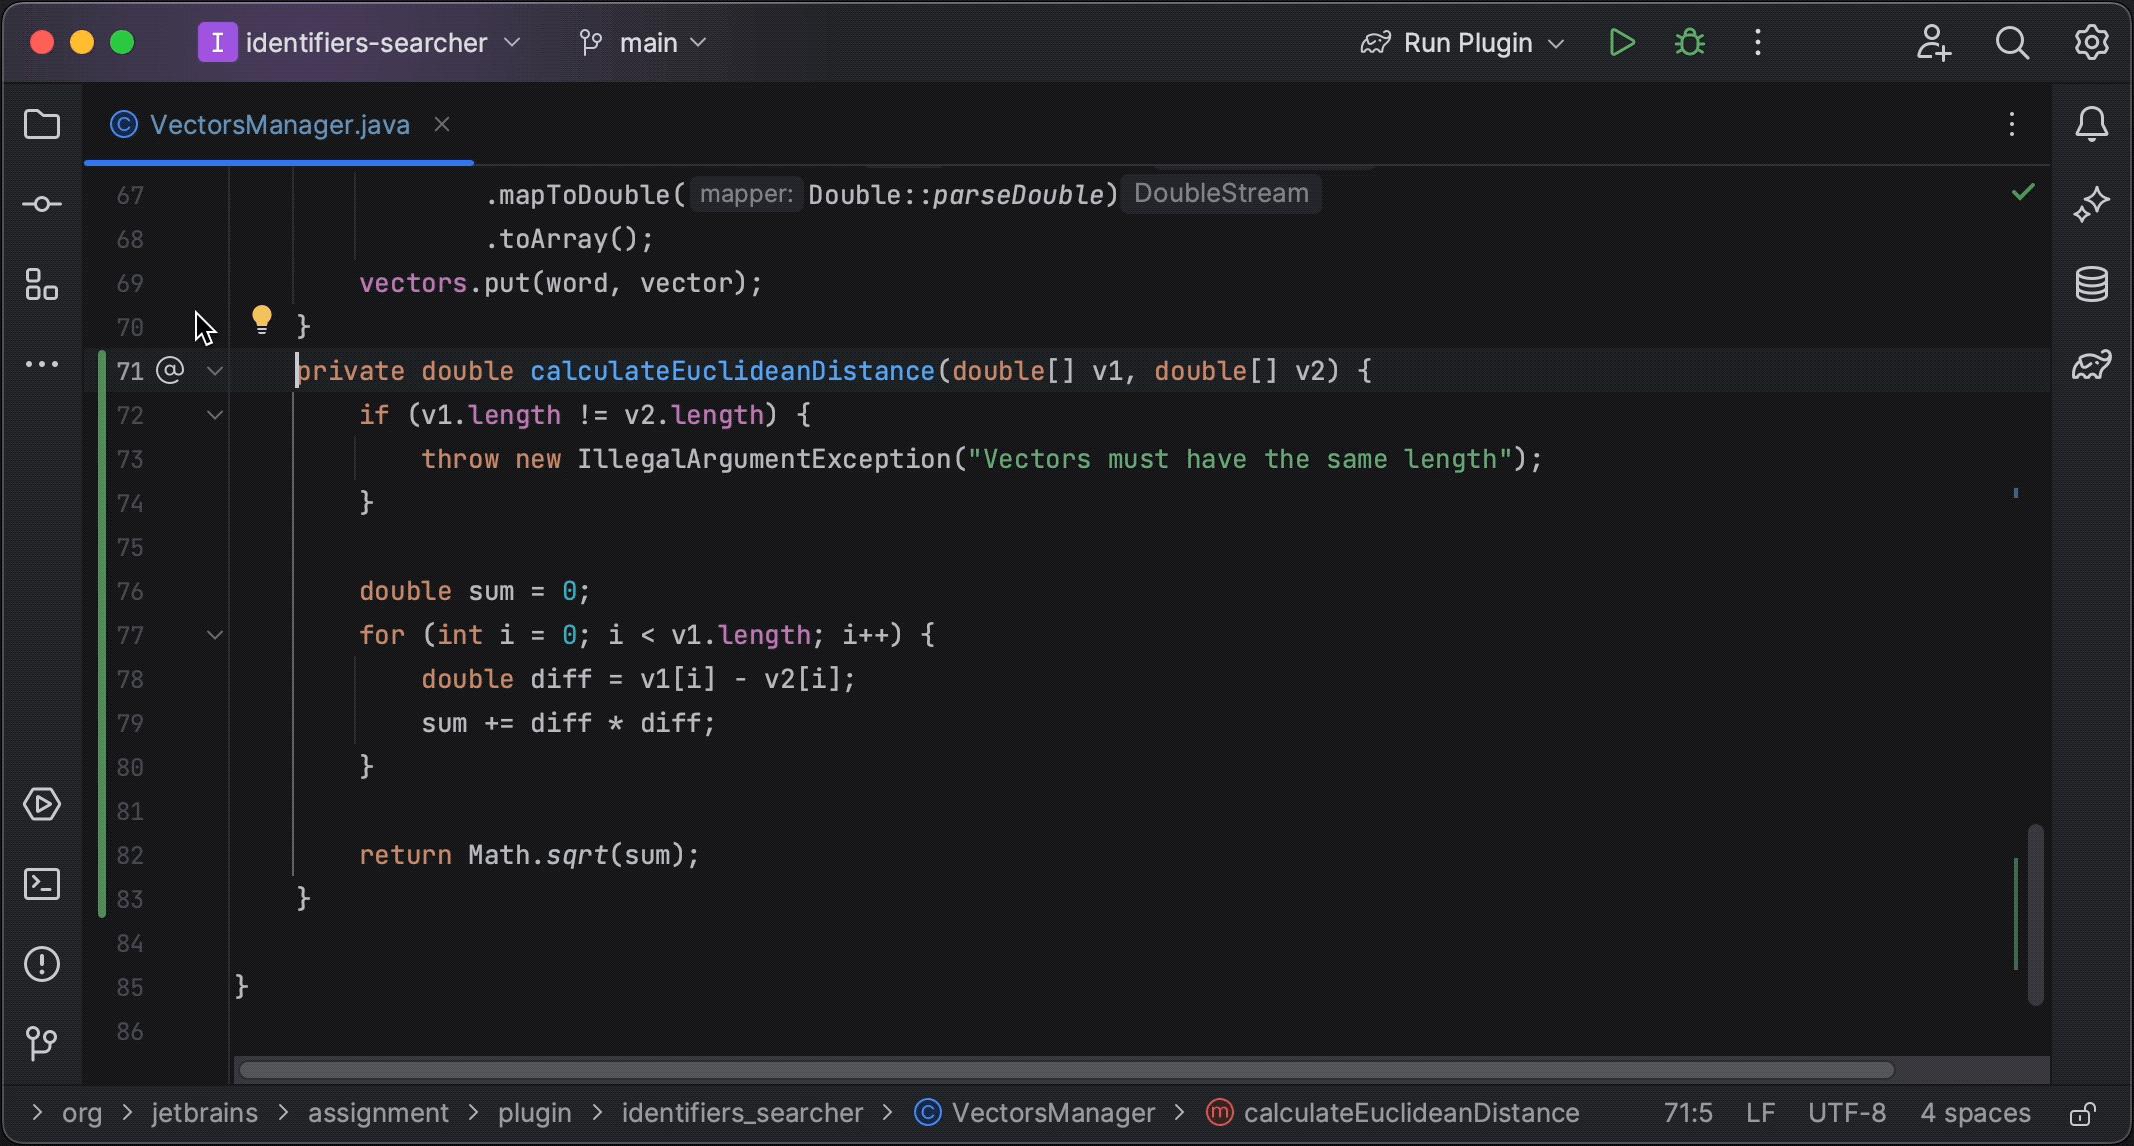Open the AI Assistant panel

pyautogui.click(x=2093, y=204)
